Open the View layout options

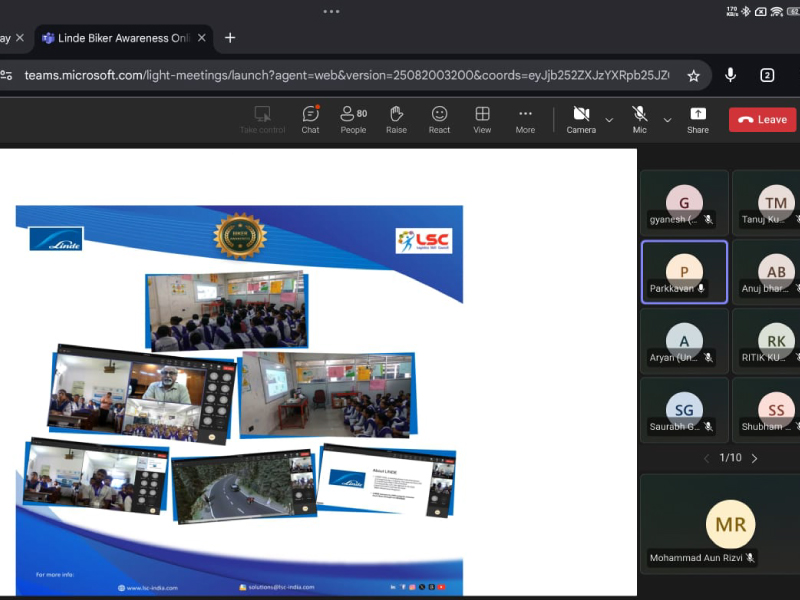click(482, 119)
